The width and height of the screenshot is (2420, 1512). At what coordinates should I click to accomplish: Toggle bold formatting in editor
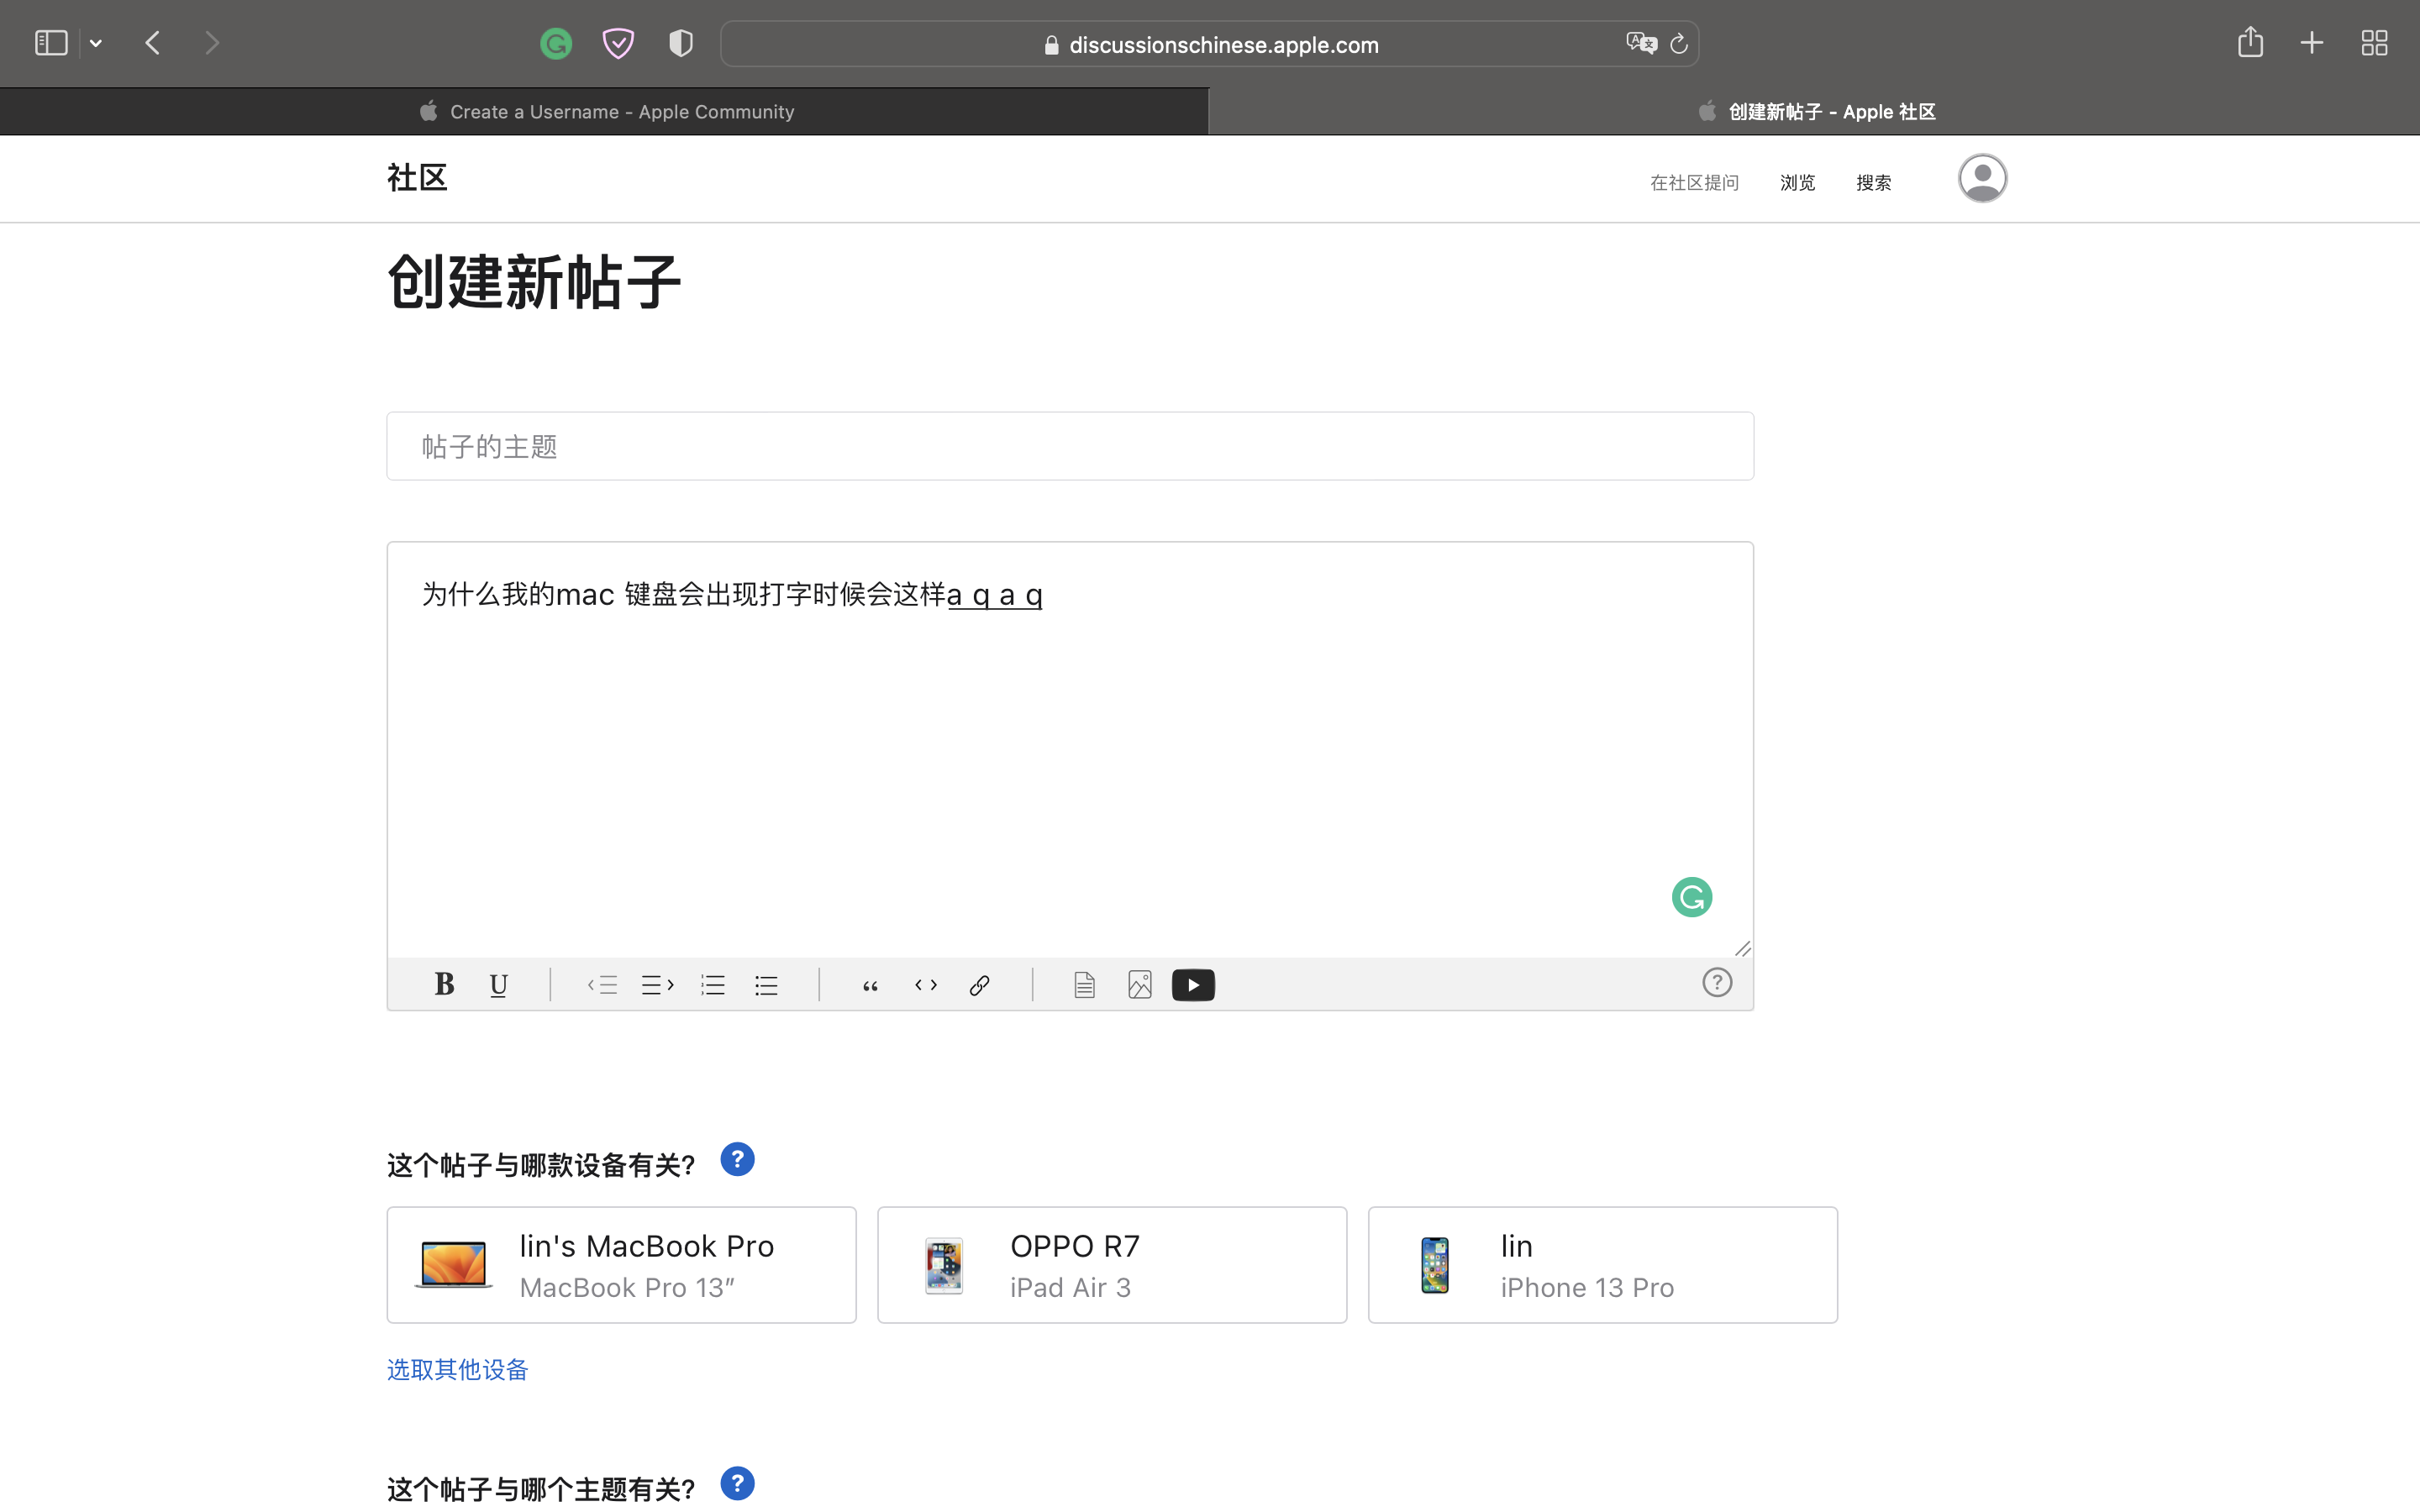(x=444, y=985)
